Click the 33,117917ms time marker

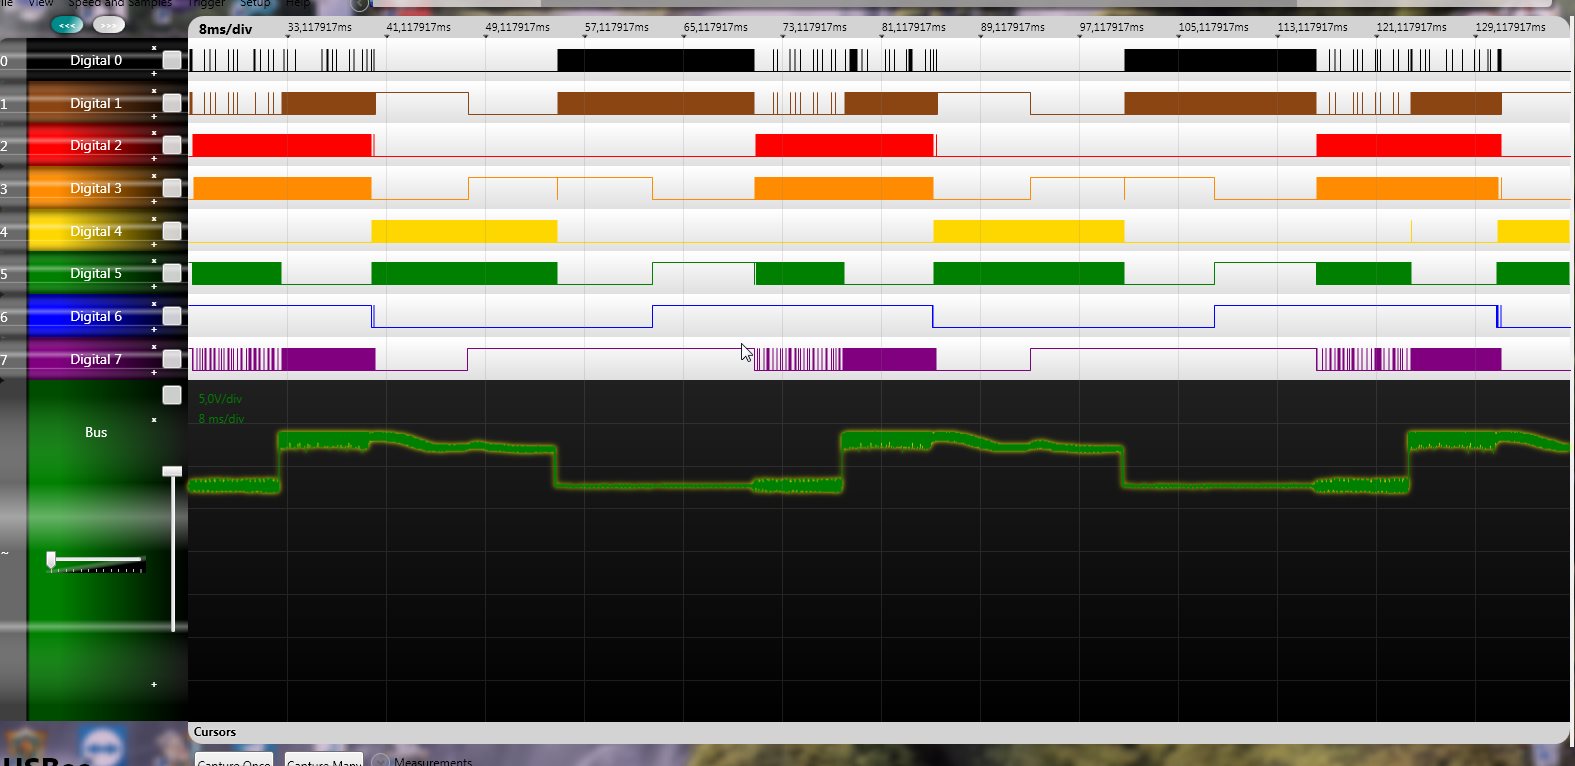(x=320, y=27)
